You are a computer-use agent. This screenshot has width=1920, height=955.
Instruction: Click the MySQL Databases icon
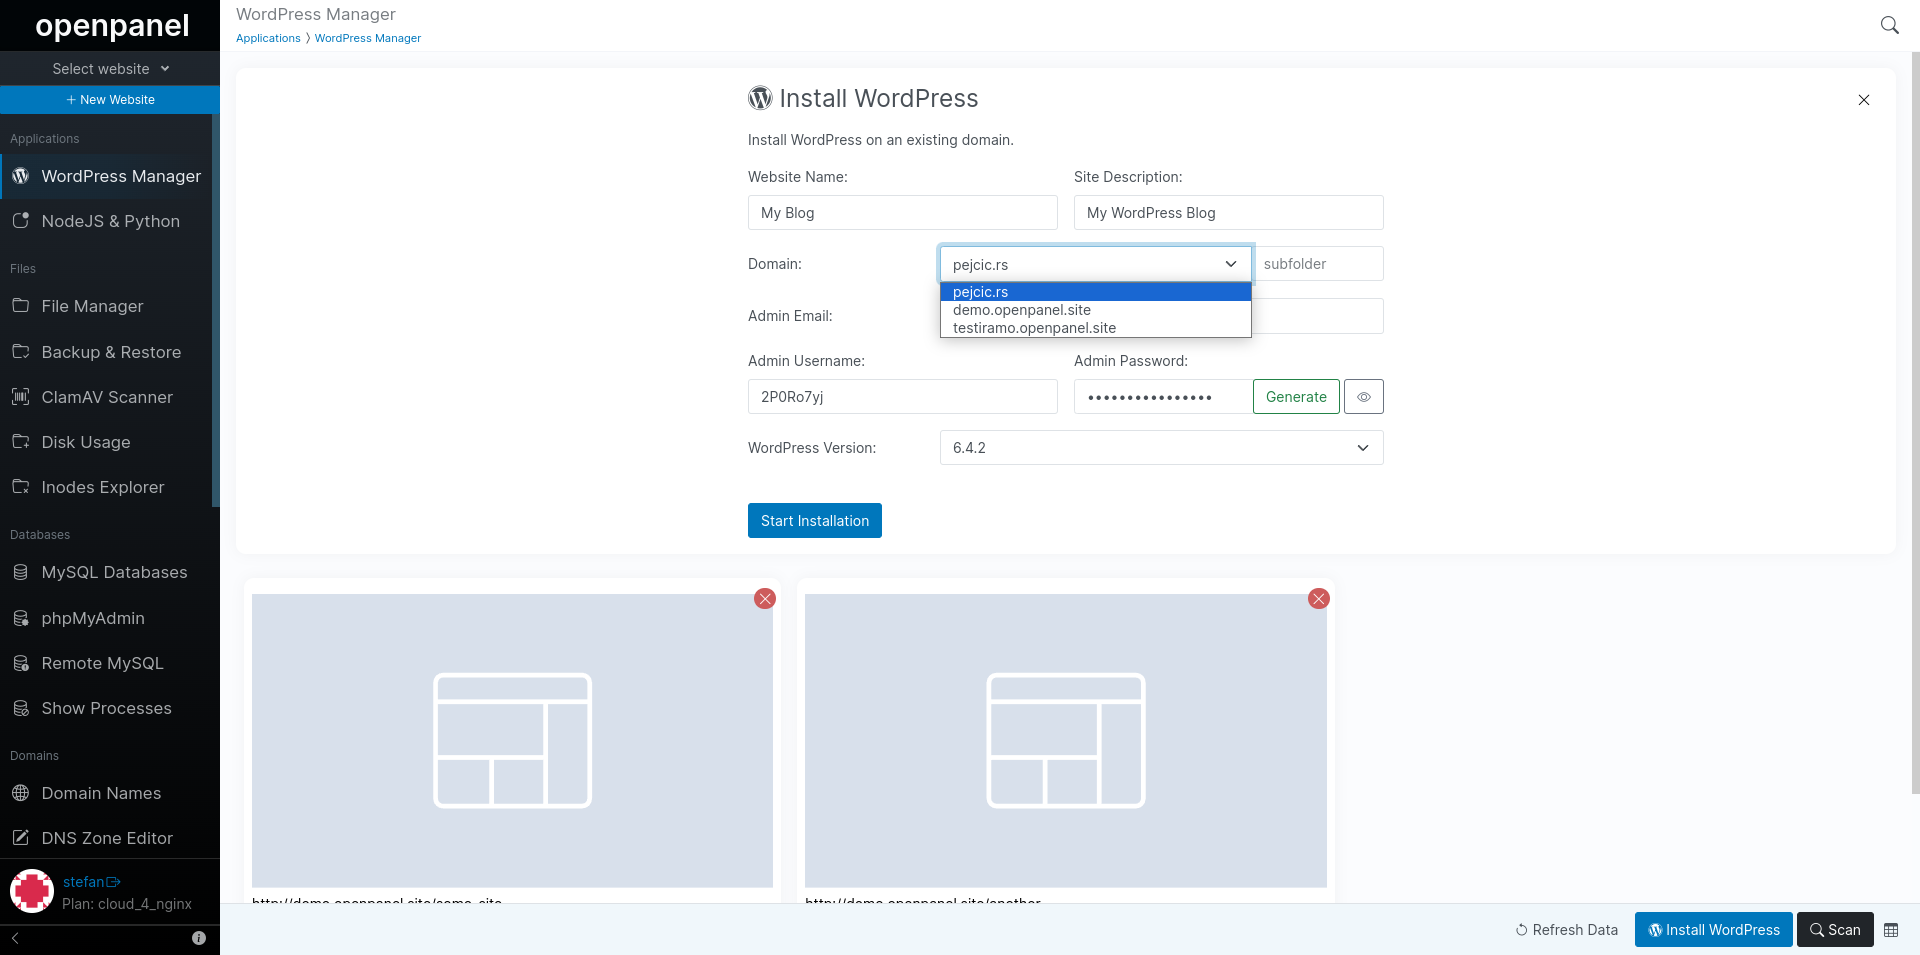click(21, 572)
